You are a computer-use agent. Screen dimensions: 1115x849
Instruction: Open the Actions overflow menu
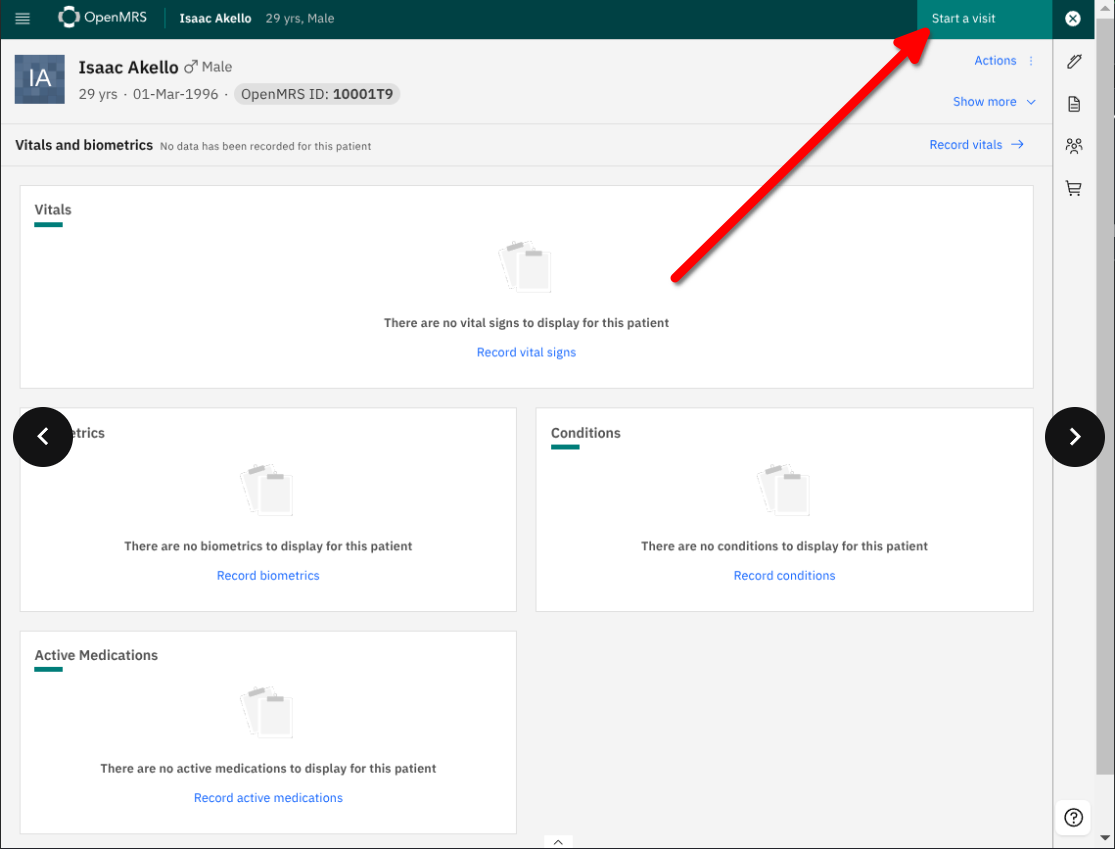[1004, 61]
